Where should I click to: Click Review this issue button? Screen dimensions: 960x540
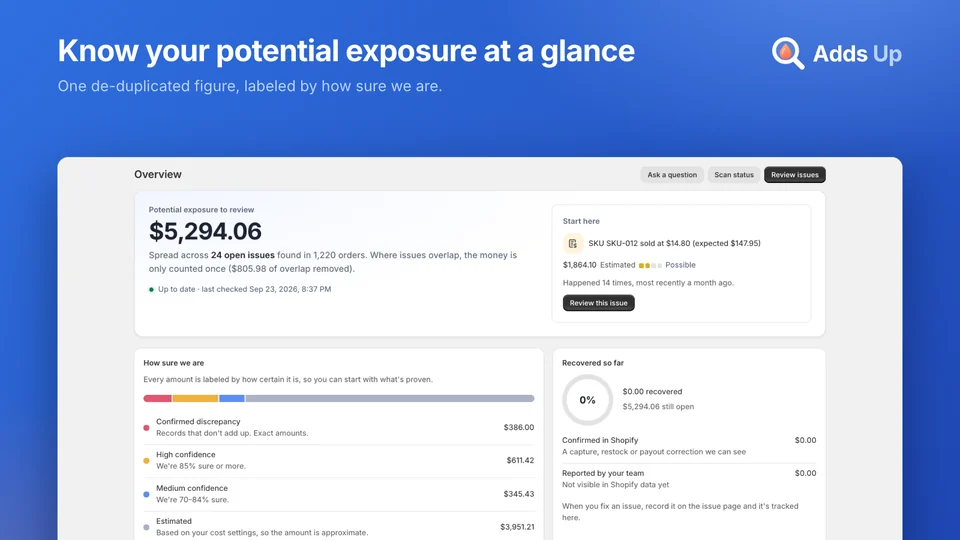[x=598, y=303]
